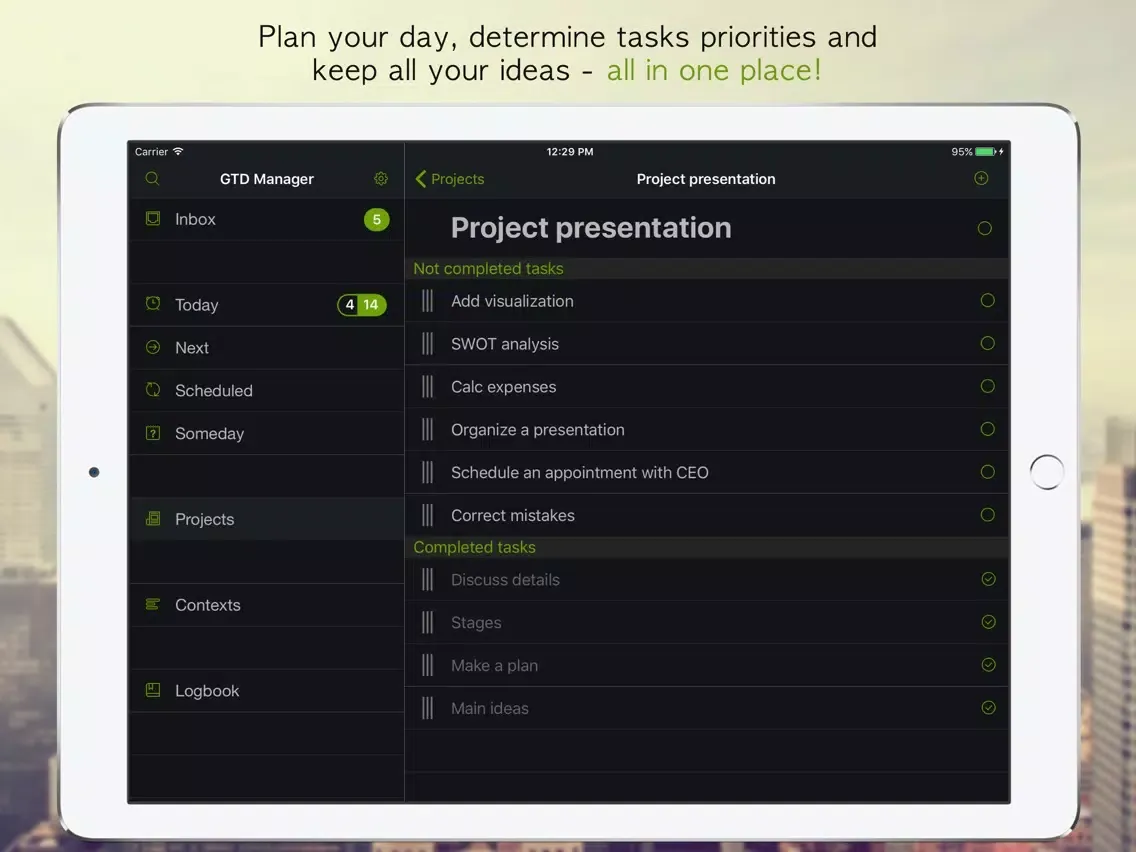Screen dimensions: 1136x852
Task: Open the Today list
Action: pyautogui.click(x=267, y=304)
